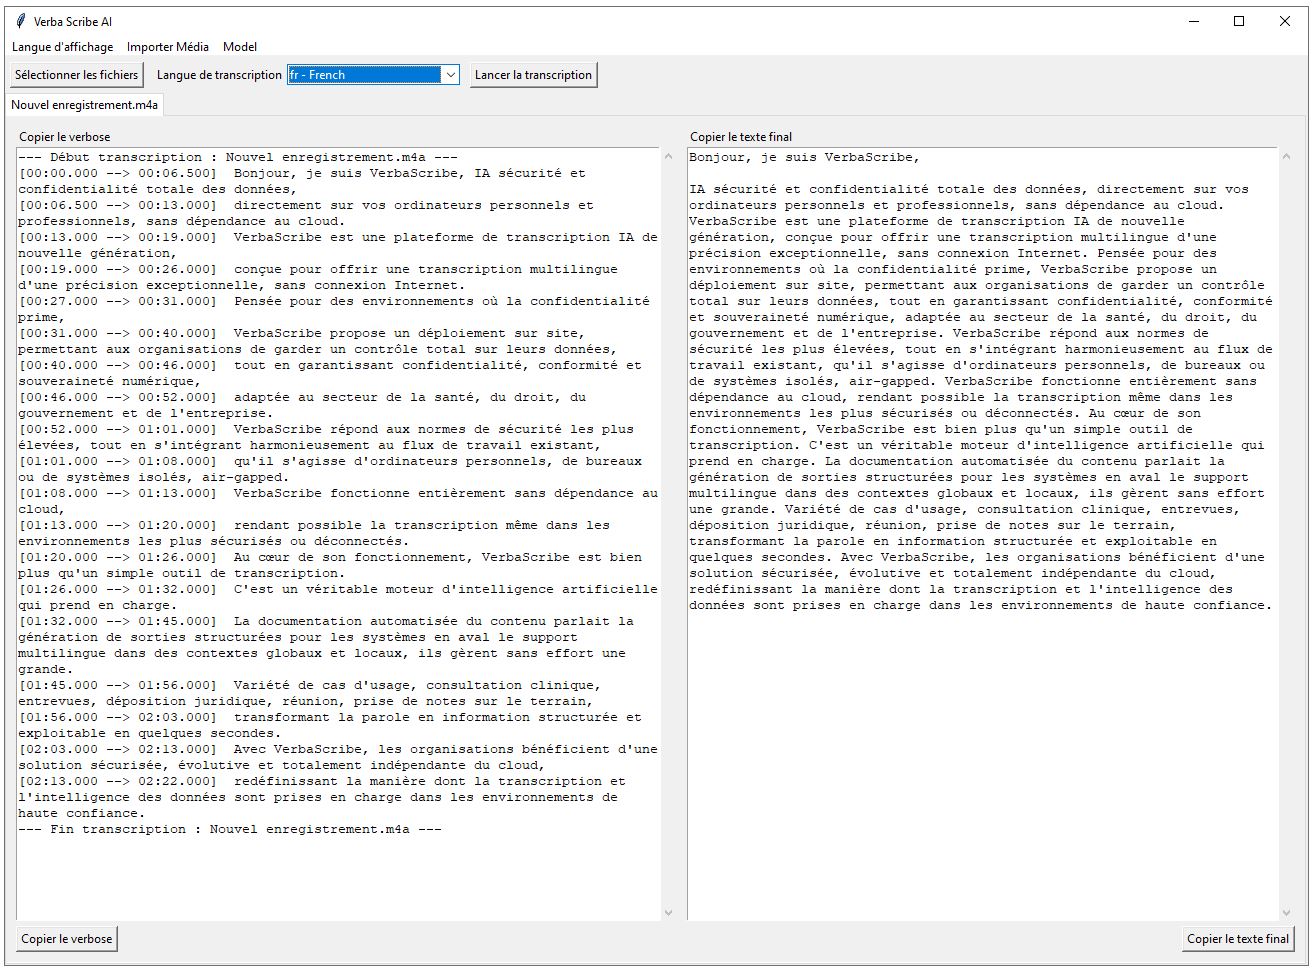This screenshot has width=1315, height=970.
Task: Click timestamp [01:13.000 --> 01:20.000]
Action: [x=117, y=525]
